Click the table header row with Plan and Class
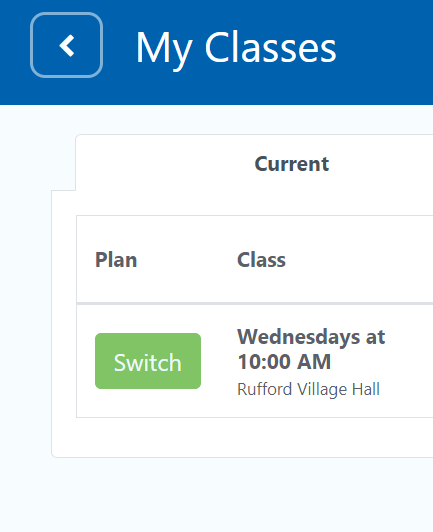This screenshot has height=532, width=433. (255, 259)
